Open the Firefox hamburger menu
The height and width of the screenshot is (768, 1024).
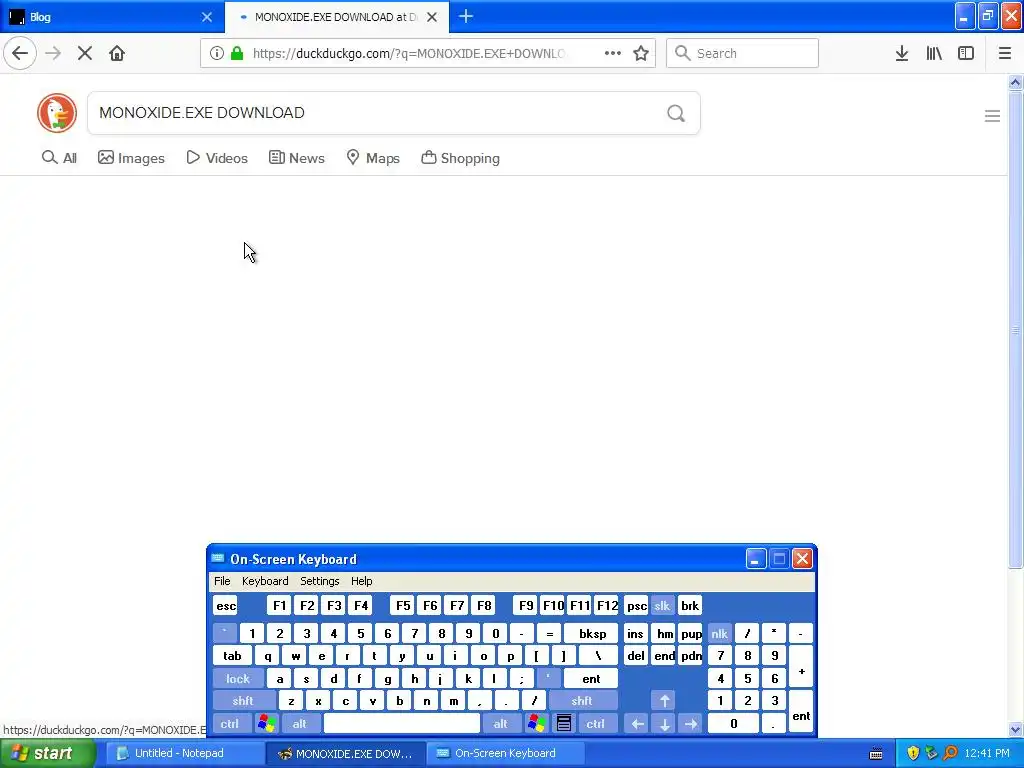coord(1005,53)
